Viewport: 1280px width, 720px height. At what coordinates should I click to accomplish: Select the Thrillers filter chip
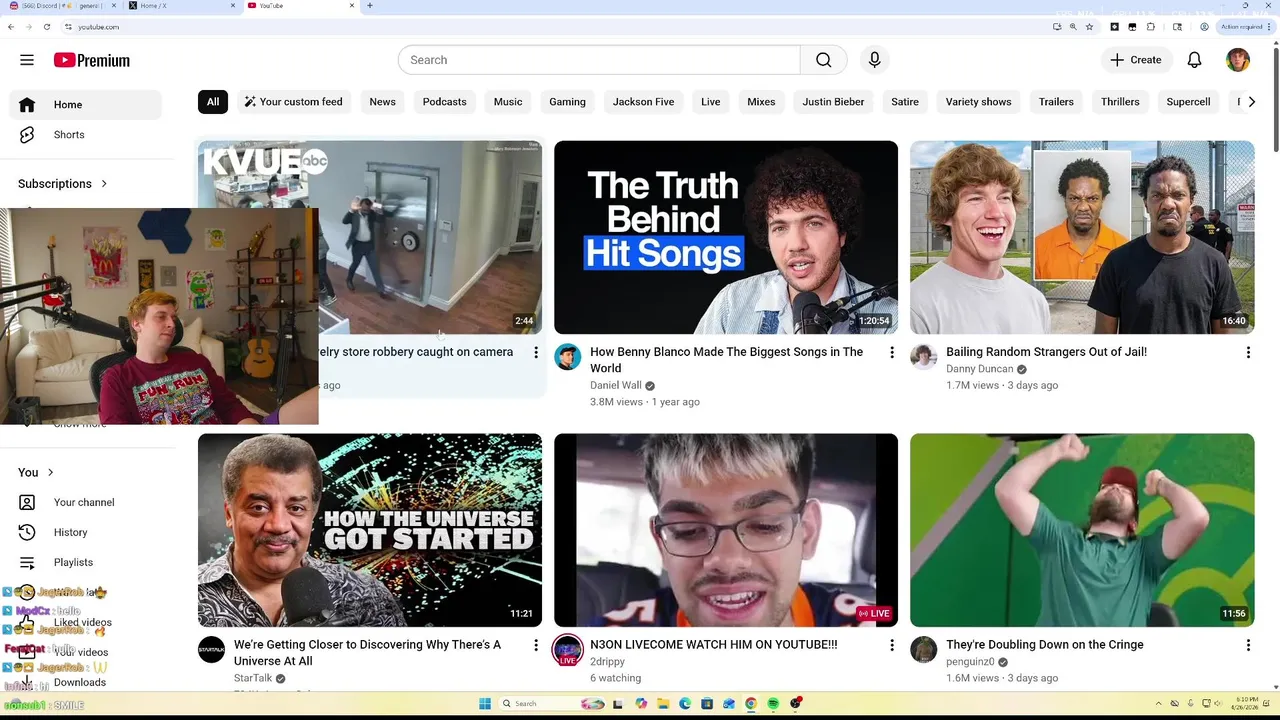click(1120, 102)
